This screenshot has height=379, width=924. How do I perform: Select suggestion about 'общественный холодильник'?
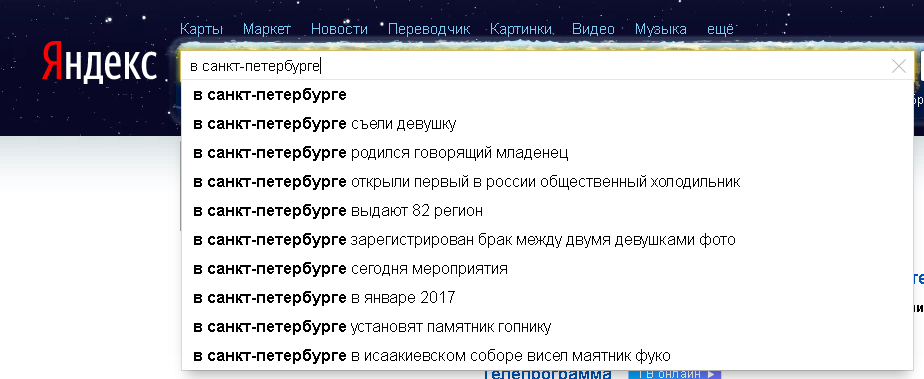[547, 182]
